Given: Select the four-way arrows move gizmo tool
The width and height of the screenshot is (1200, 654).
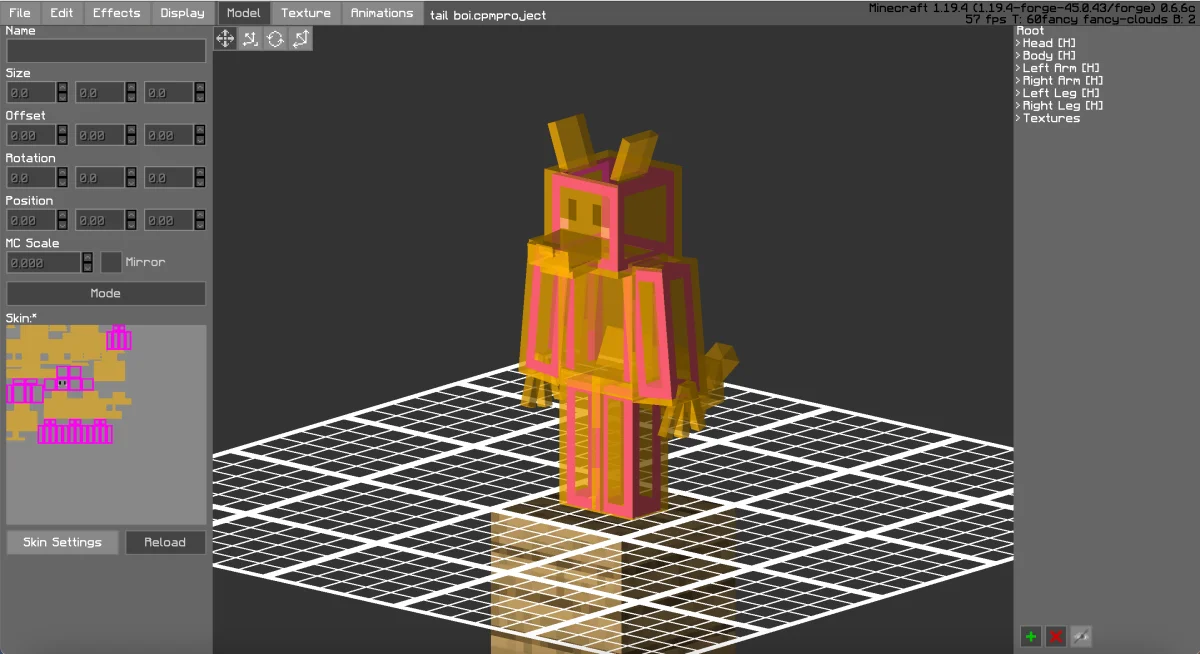Looking at the screenshot, I should (226, 38).
